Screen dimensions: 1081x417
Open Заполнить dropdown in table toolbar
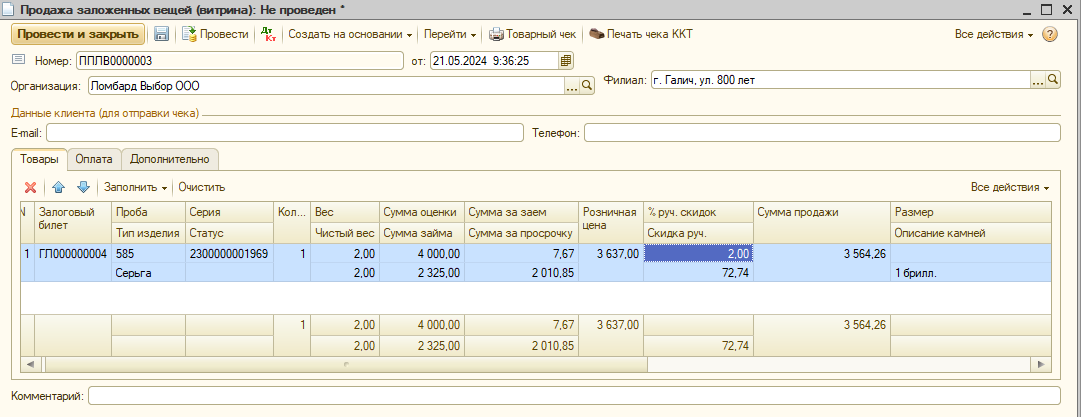136,187
